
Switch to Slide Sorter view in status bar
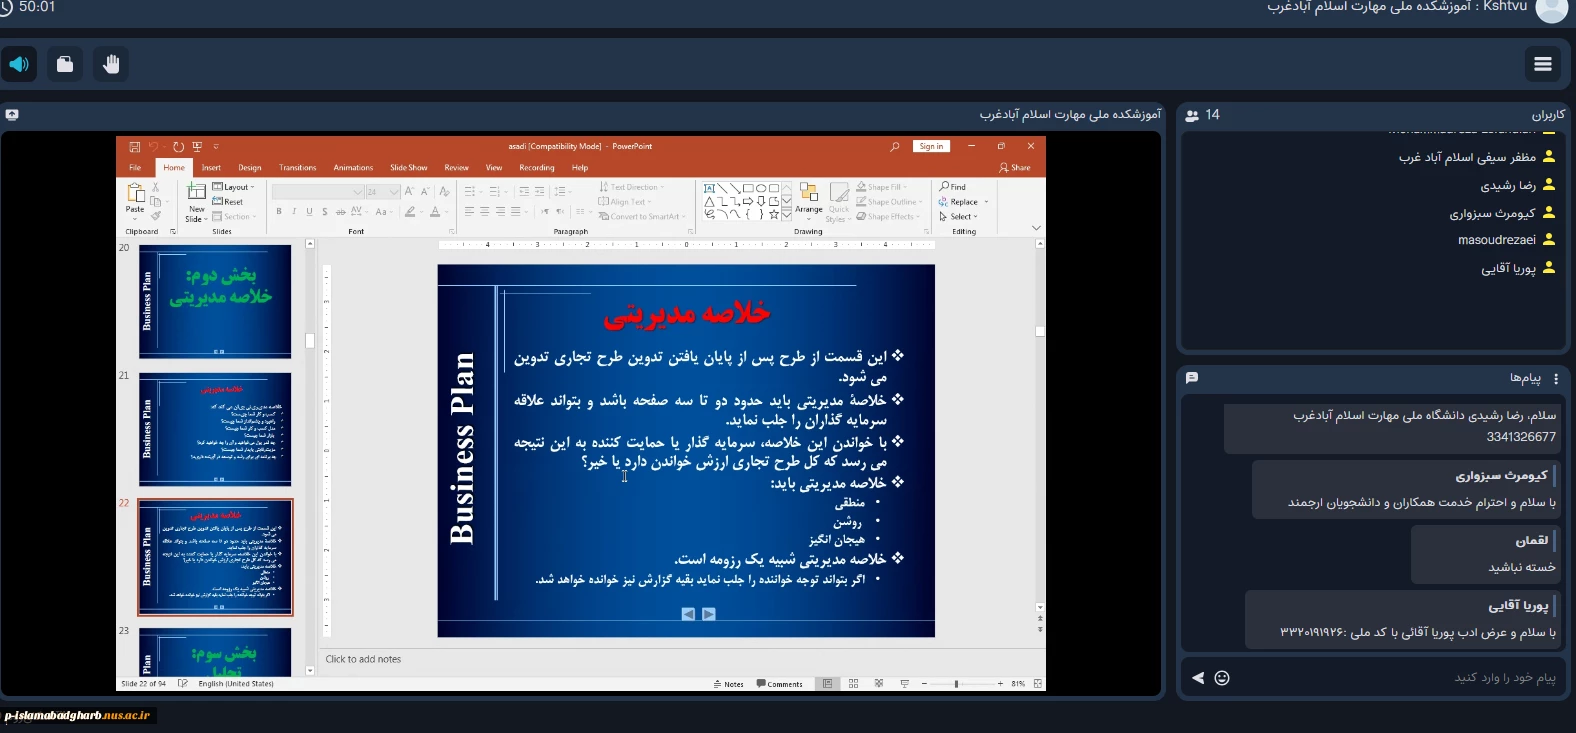click(853, 684)
